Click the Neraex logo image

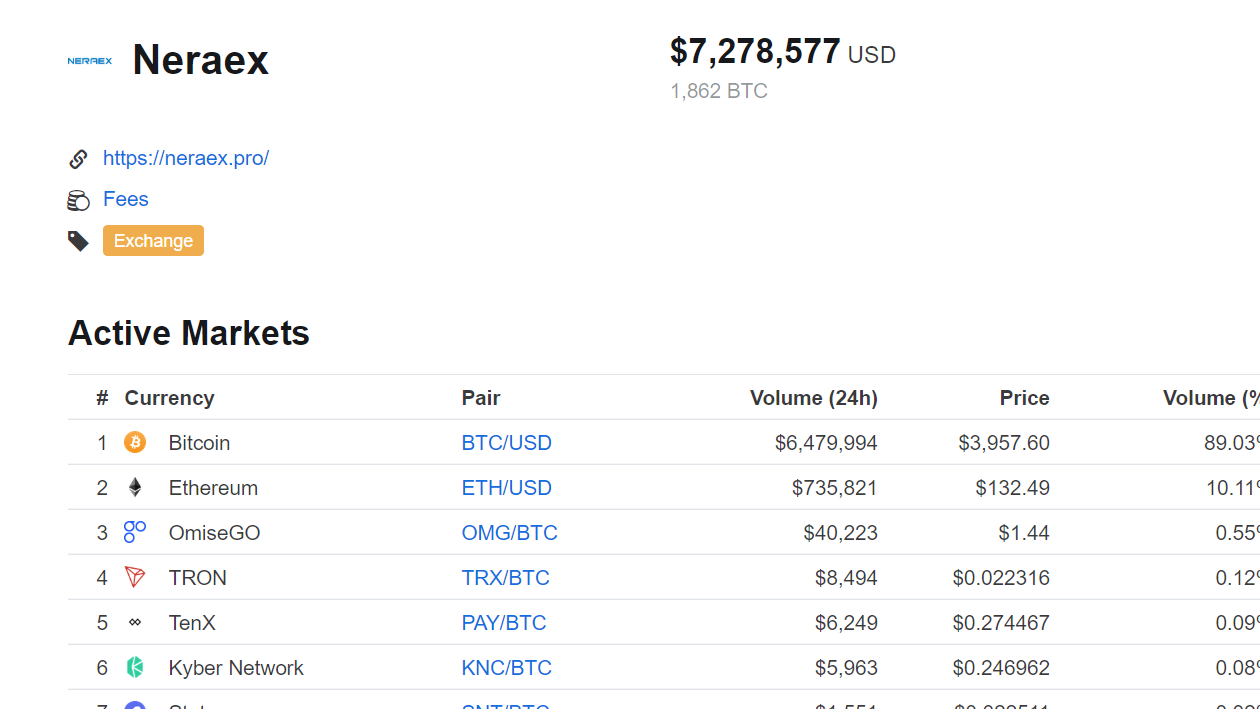pos(90,61)
